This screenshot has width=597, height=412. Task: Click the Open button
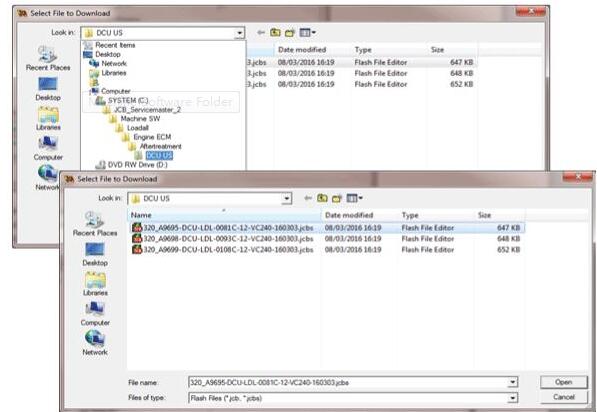(563, 382)
